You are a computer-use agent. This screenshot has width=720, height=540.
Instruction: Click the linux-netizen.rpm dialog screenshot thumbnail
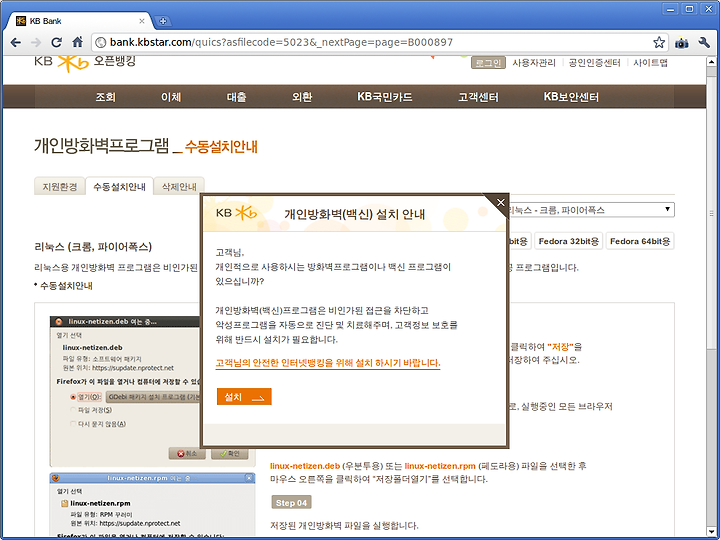pos(152,505)
